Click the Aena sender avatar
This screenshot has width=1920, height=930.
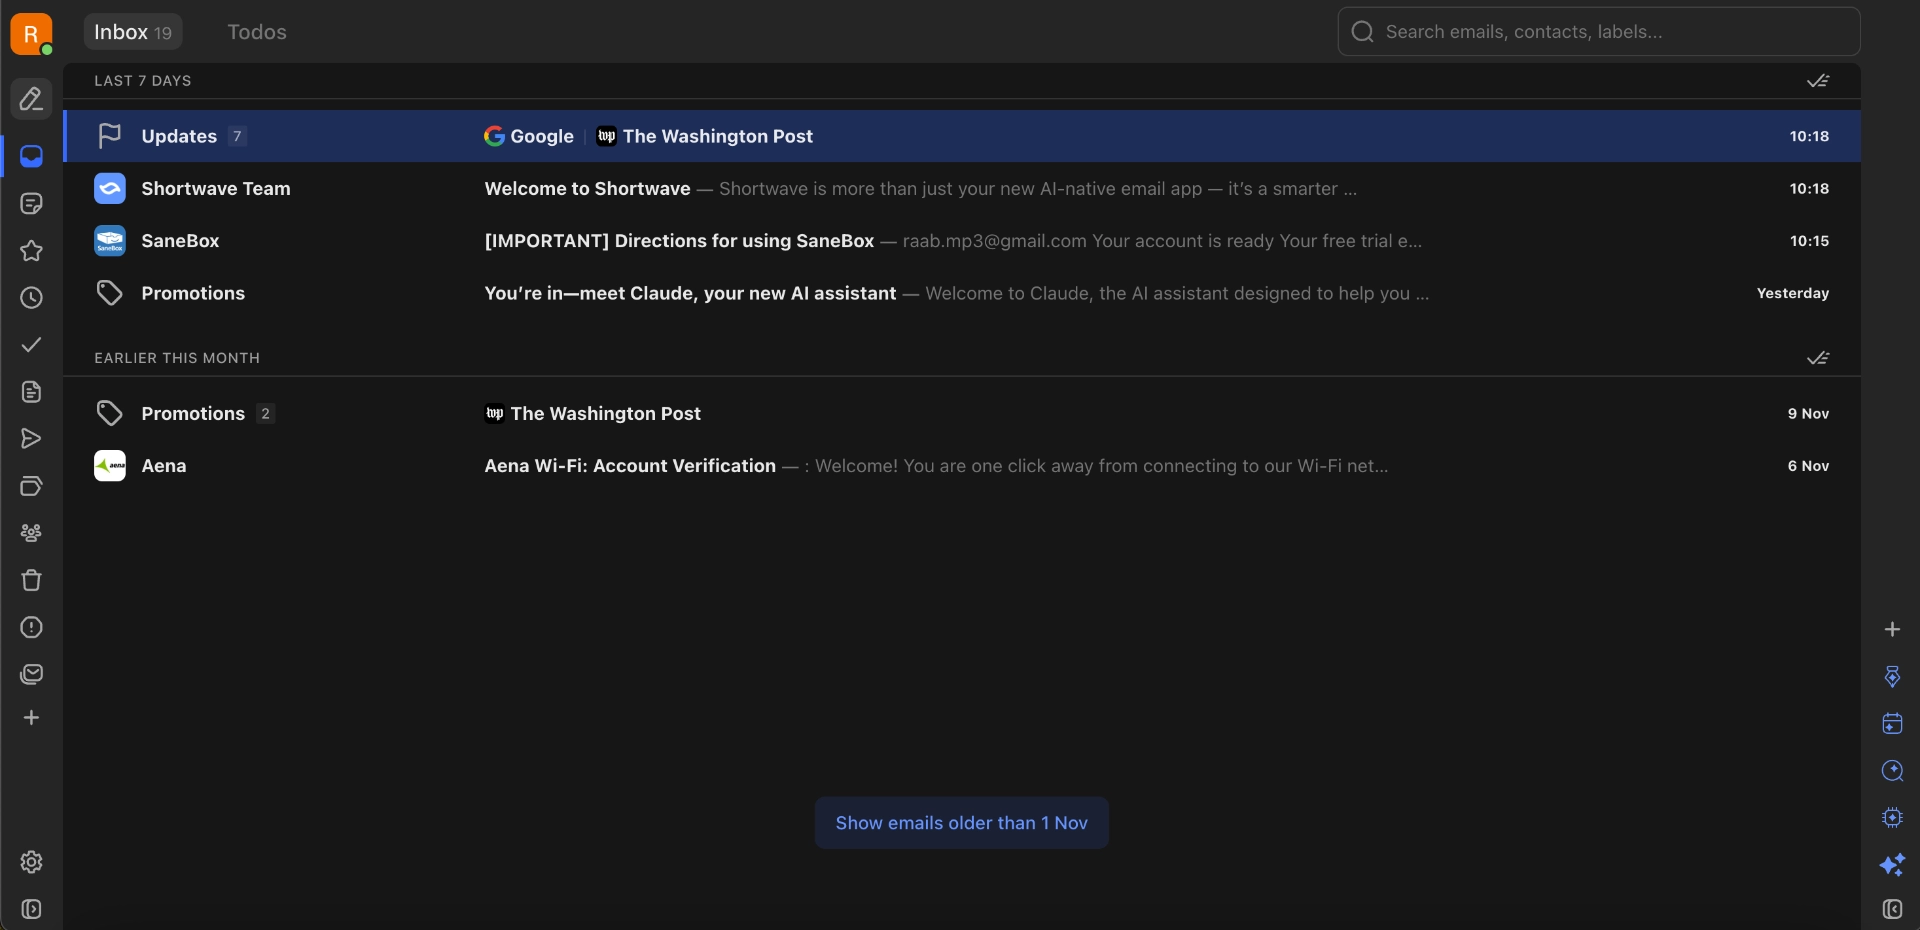(x=110, y=466)
